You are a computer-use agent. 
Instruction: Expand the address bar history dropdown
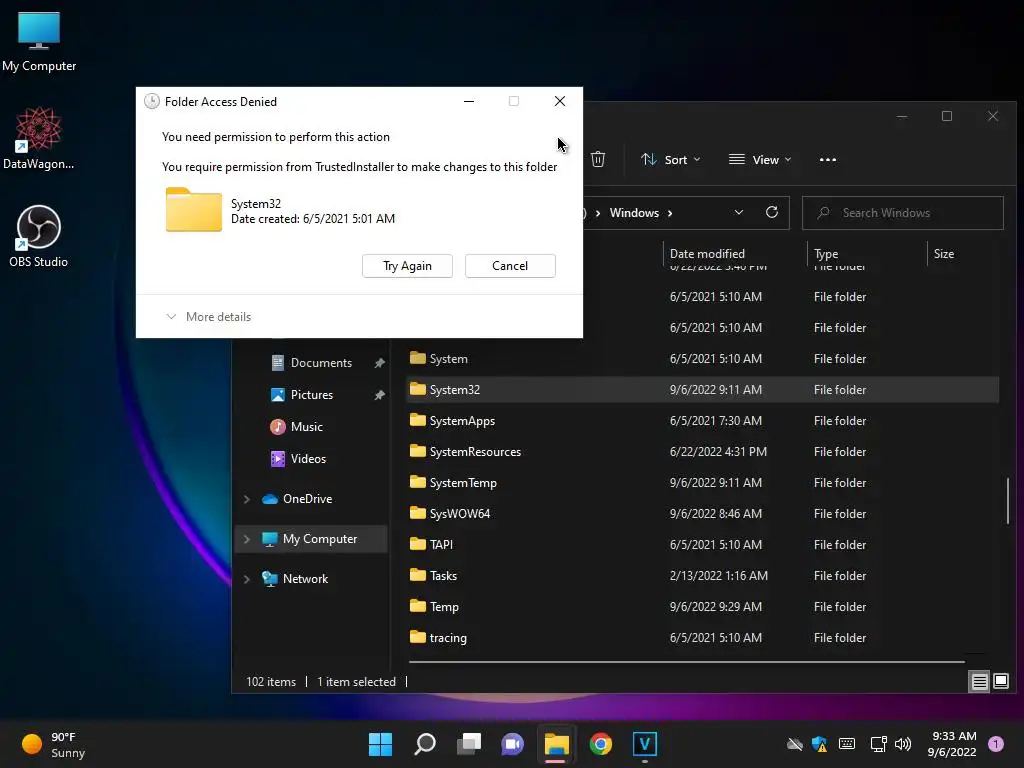pos(739,213)
